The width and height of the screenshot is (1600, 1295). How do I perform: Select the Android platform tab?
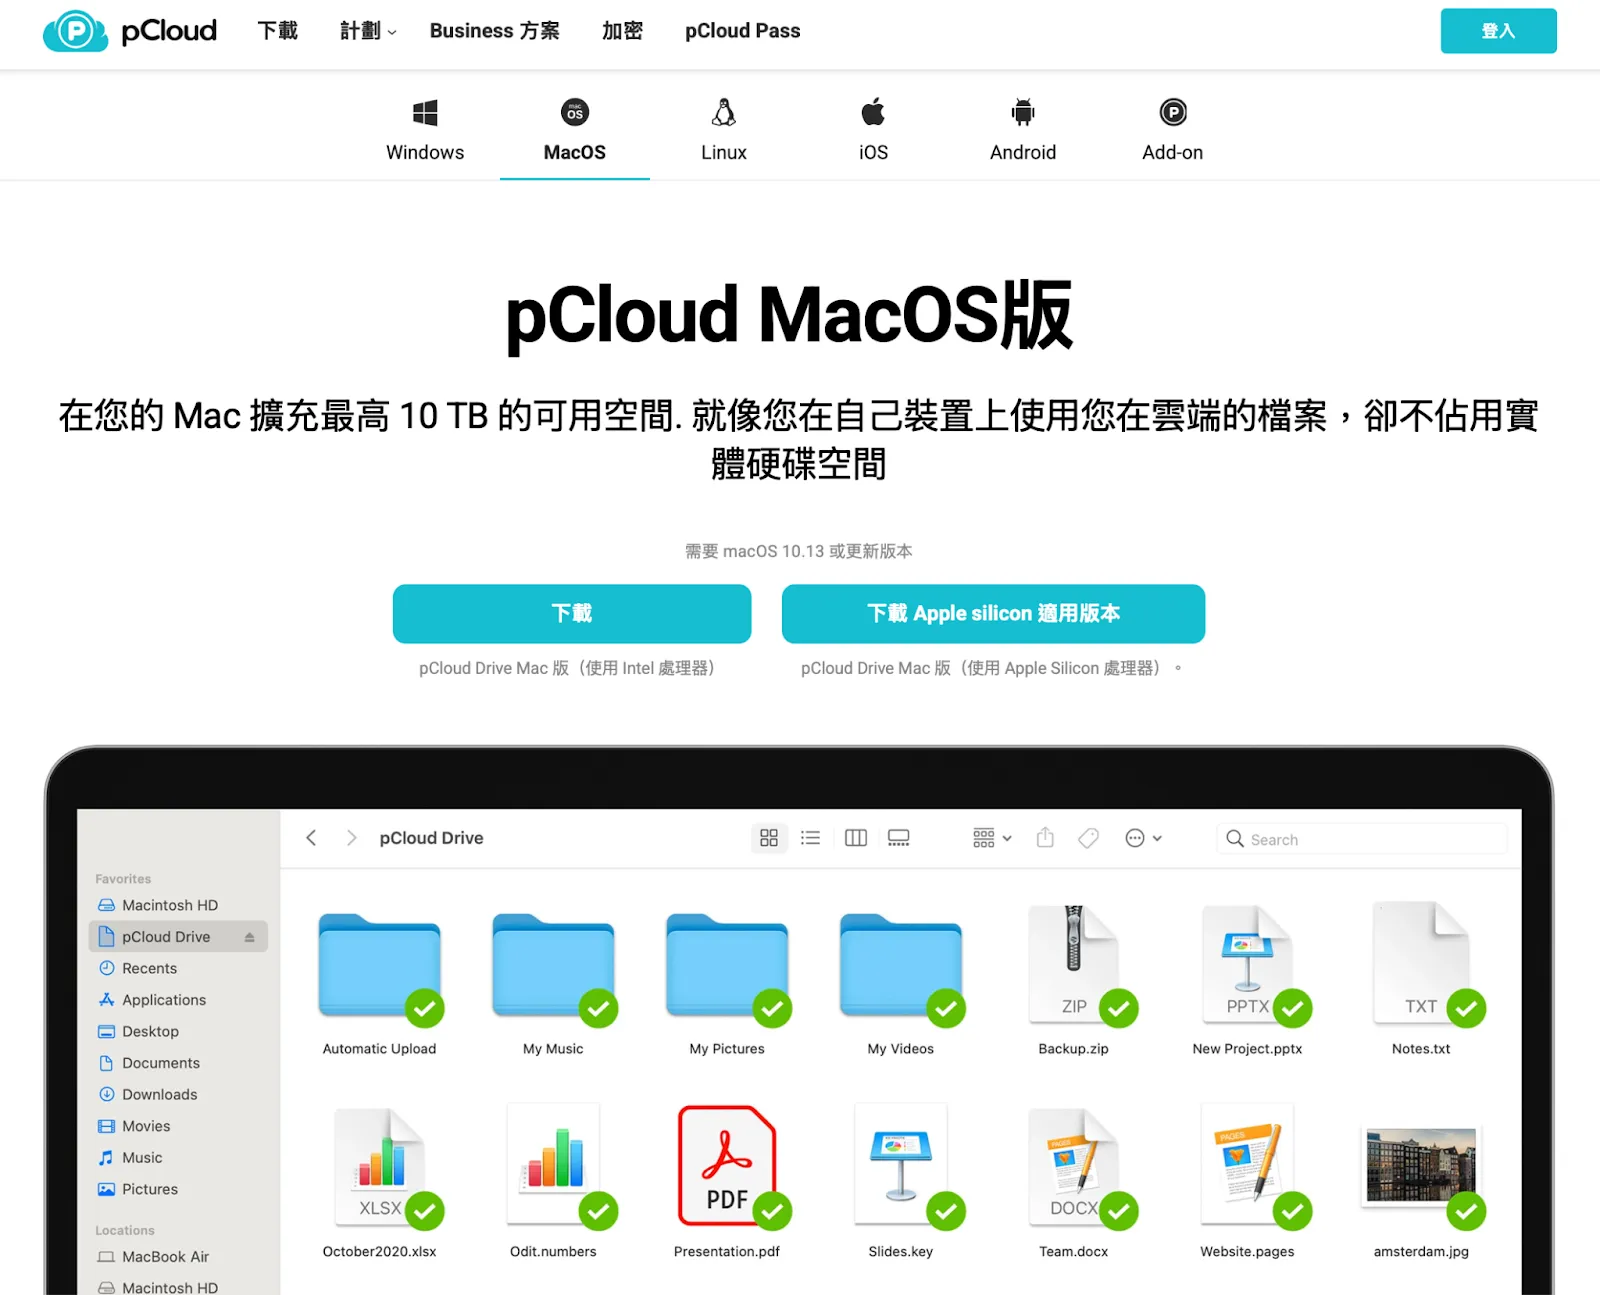point(1023,131)
